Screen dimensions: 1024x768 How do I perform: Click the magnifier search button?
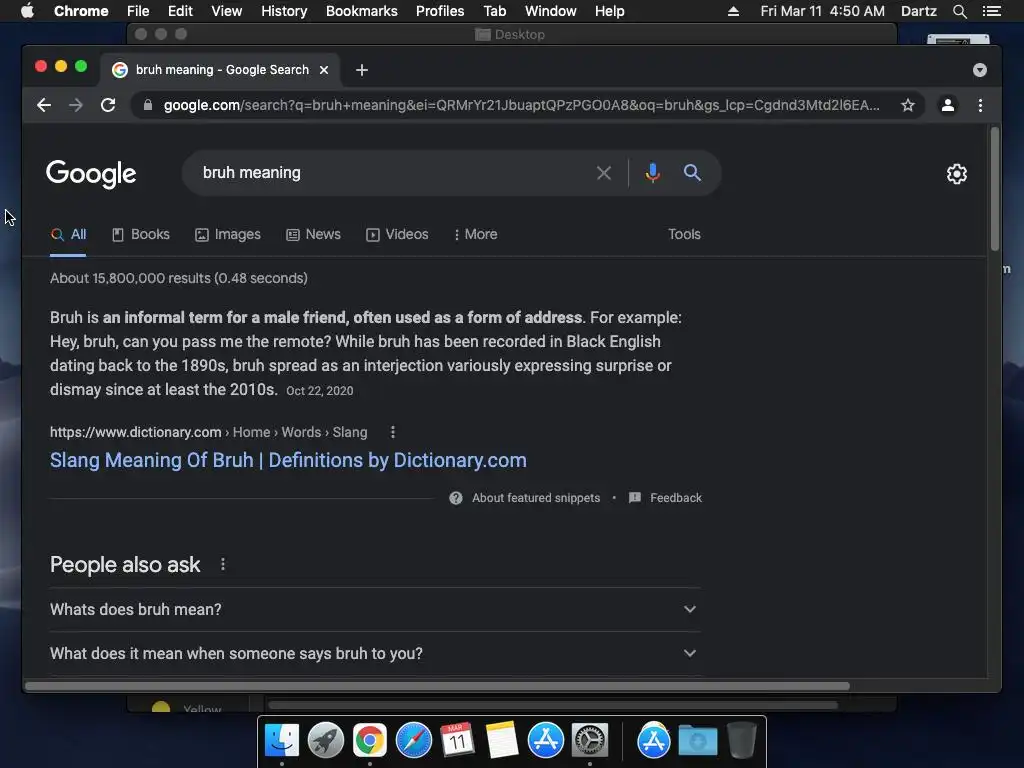(x=692, y=172)
